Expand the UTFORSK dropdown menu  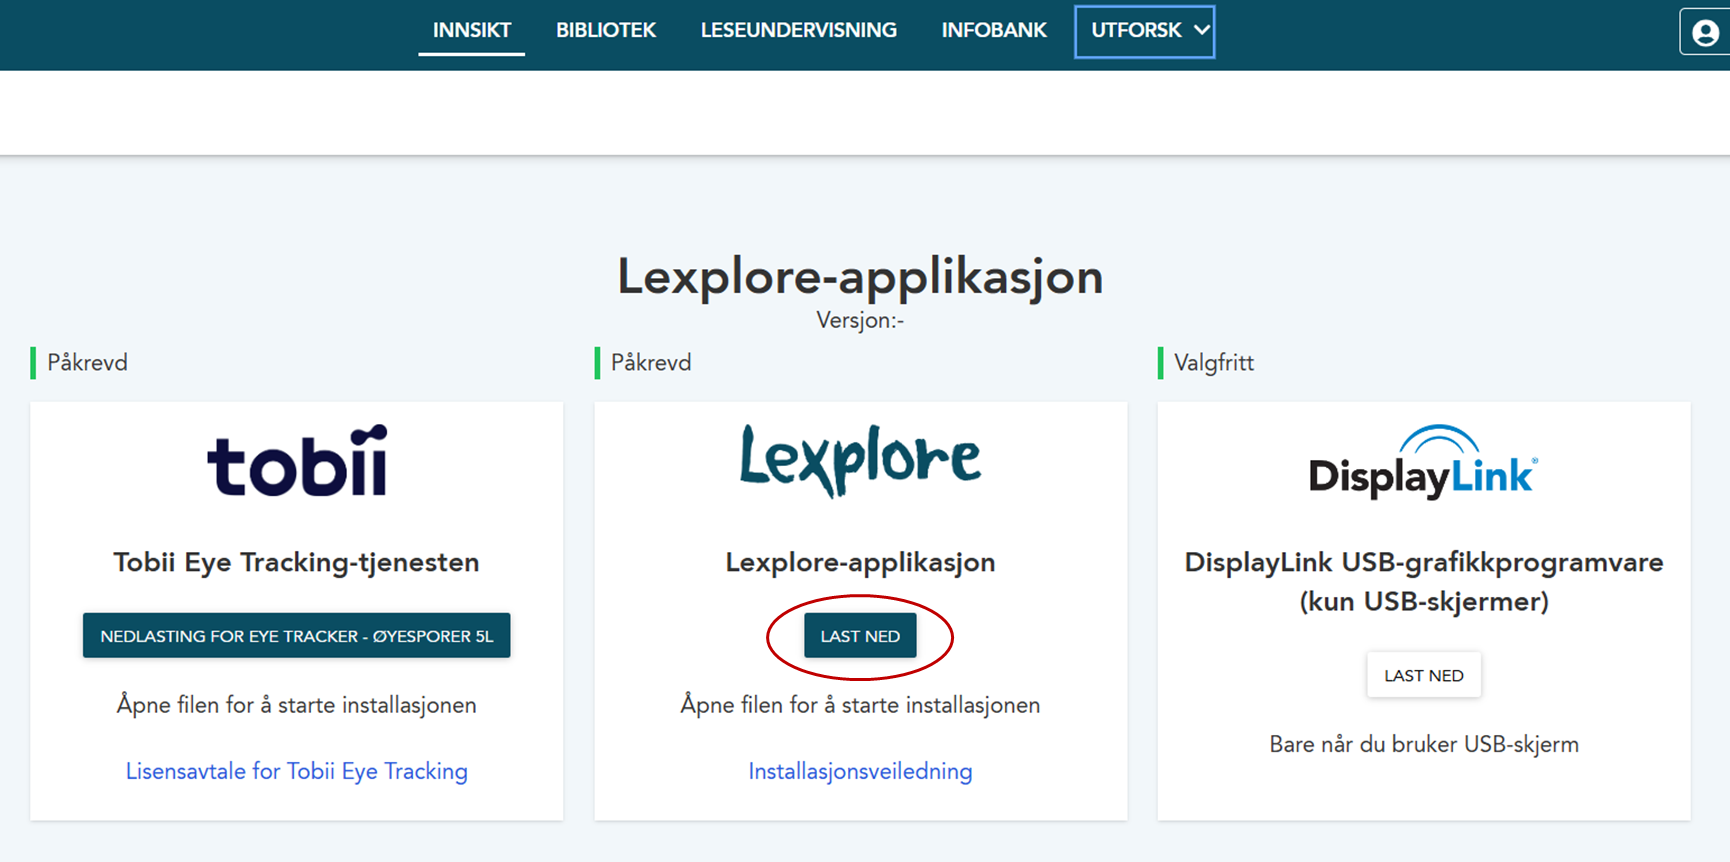1145,31
